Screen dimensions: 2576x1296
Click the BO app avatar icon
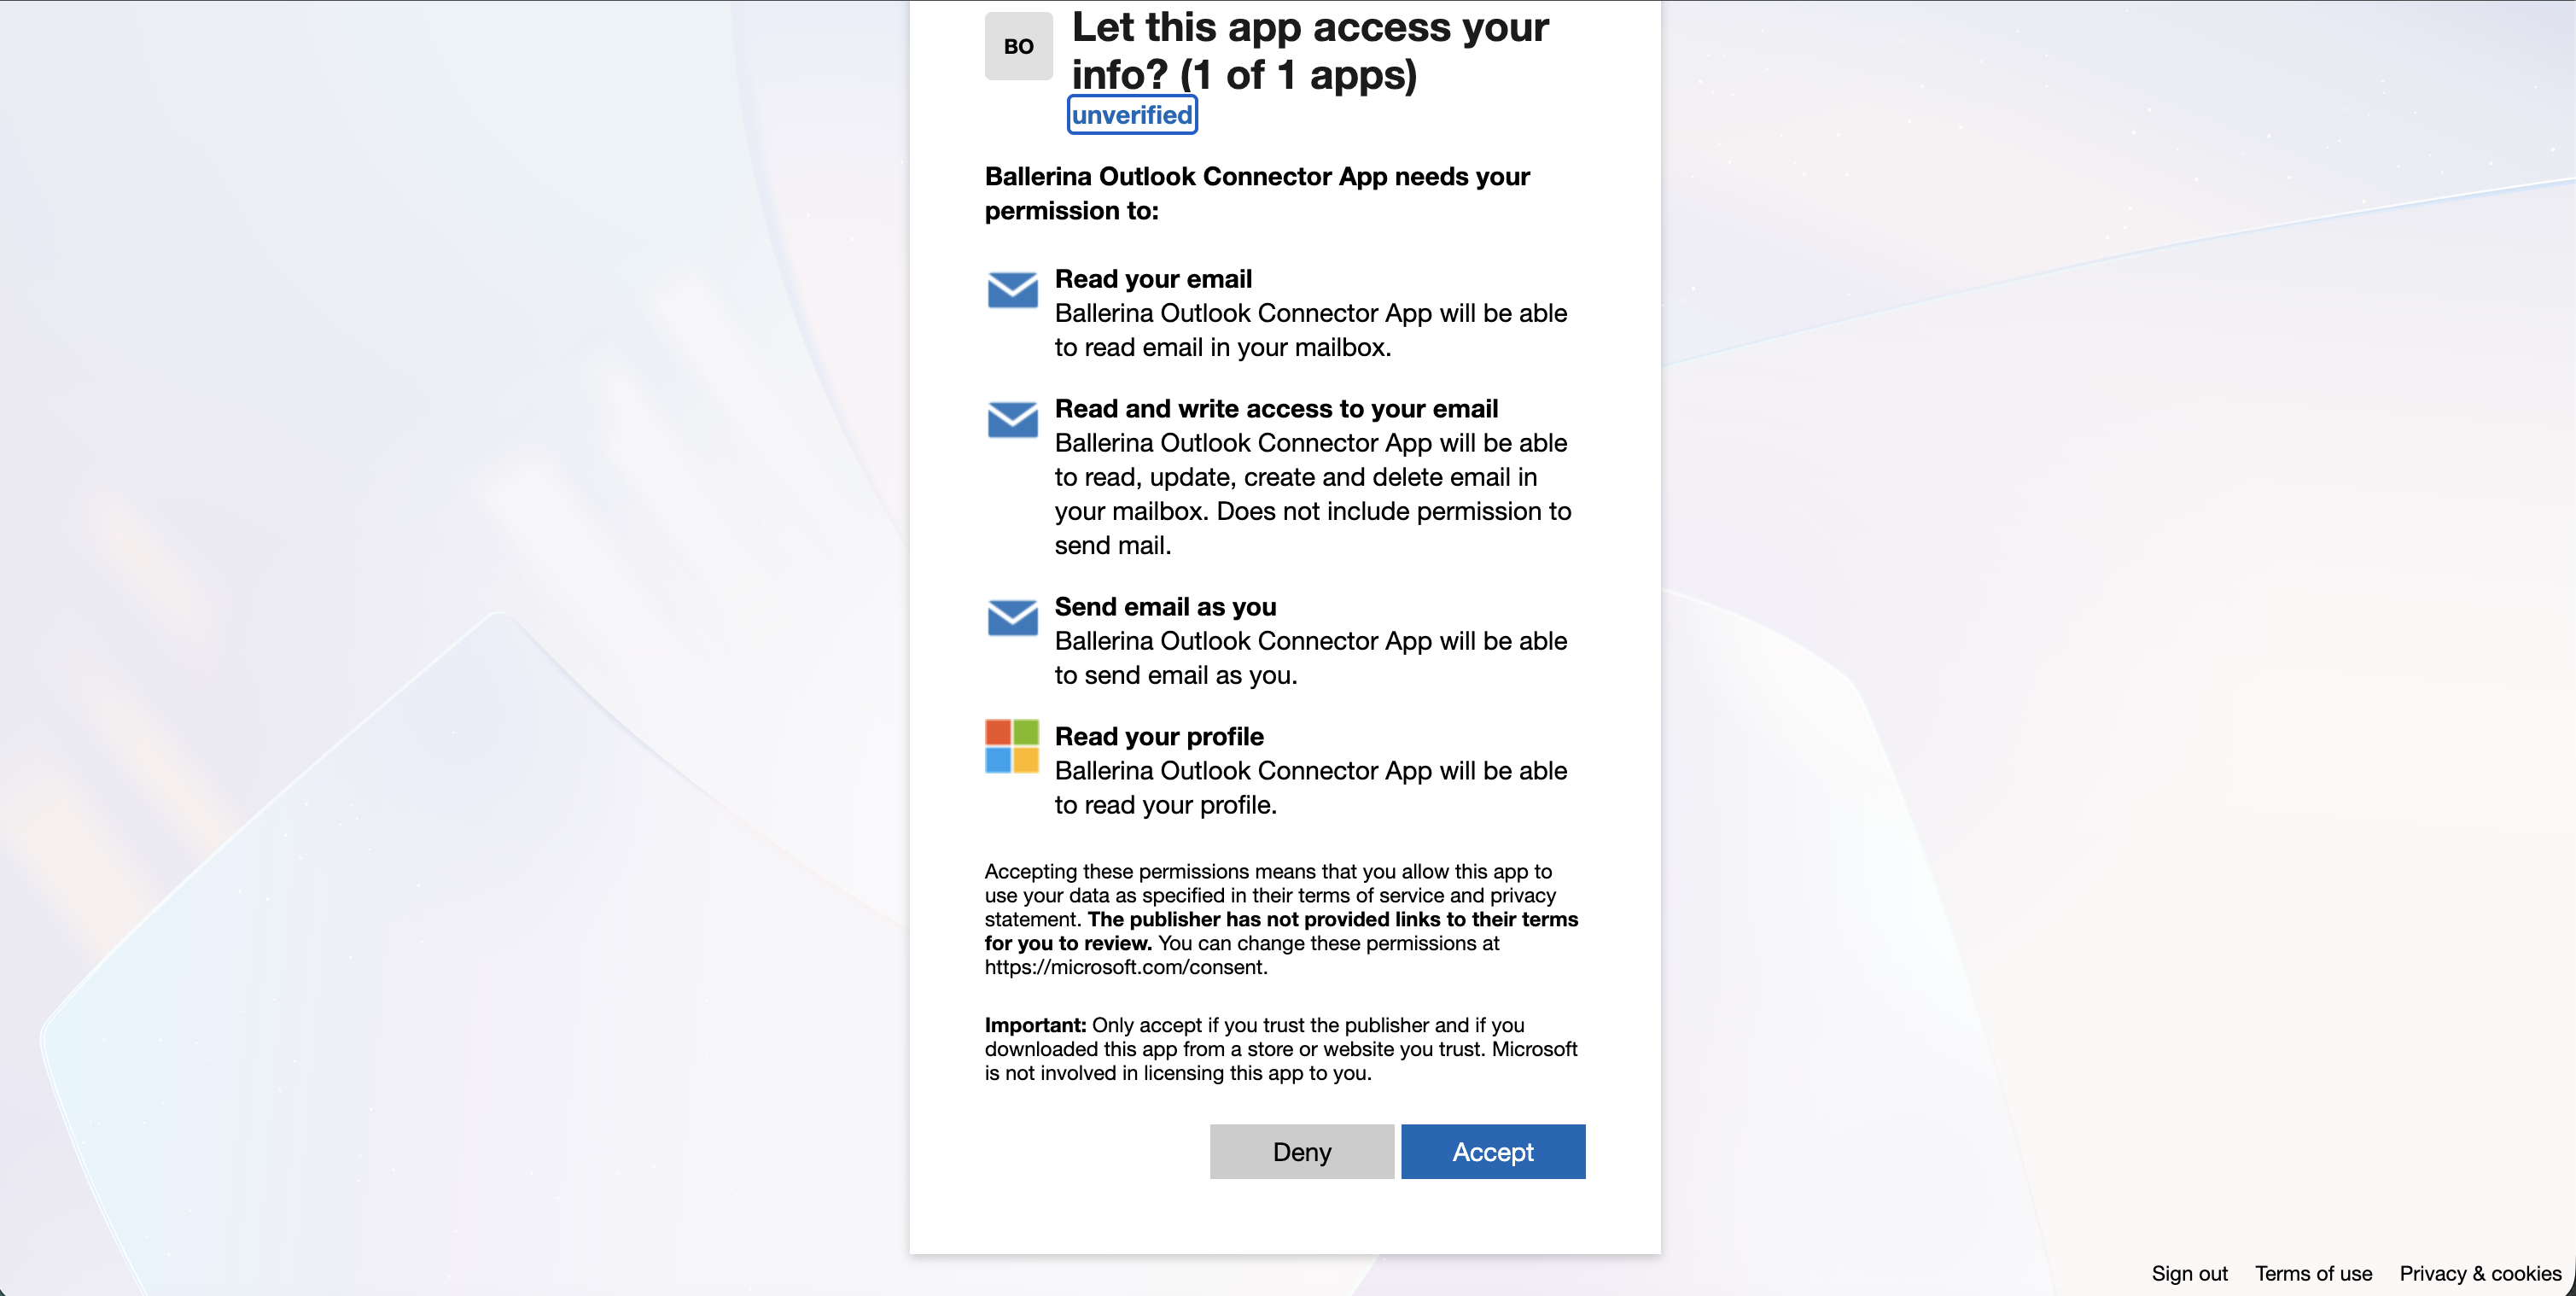click(1018, 46)
